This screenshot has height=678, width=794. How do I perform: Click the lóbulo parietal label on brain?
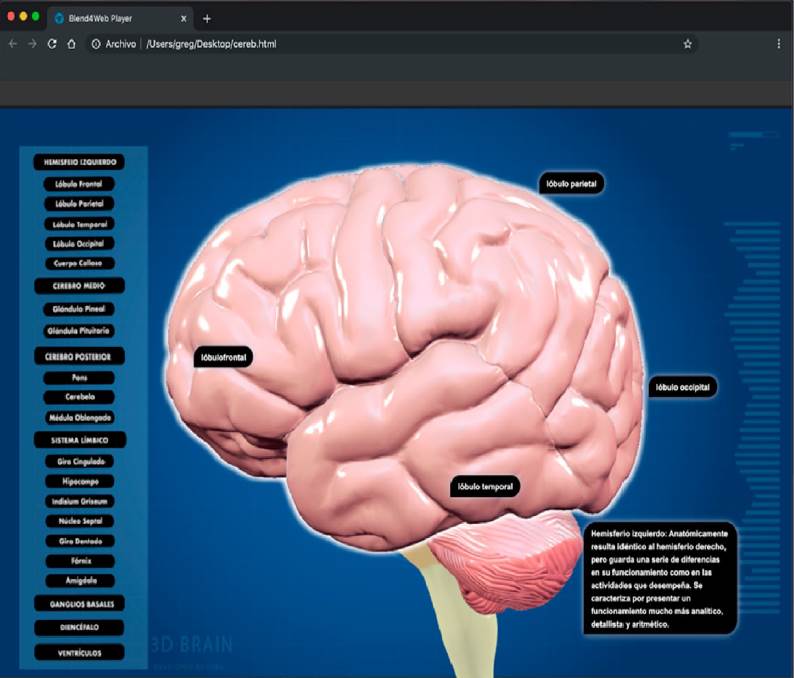[x=571, y=184]
